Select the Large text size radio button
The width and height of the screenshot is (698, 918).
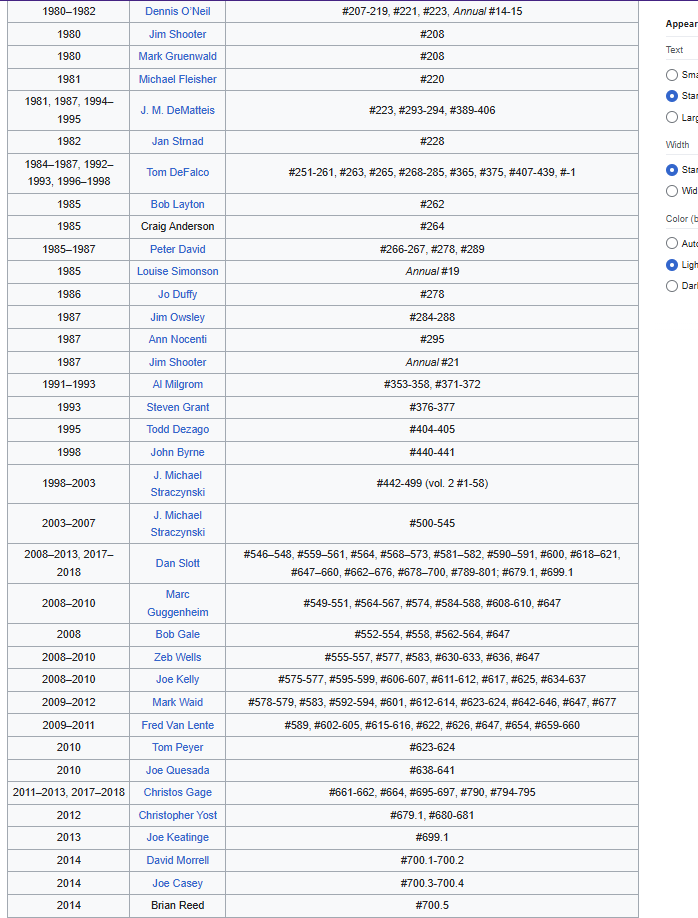[672, 117]
